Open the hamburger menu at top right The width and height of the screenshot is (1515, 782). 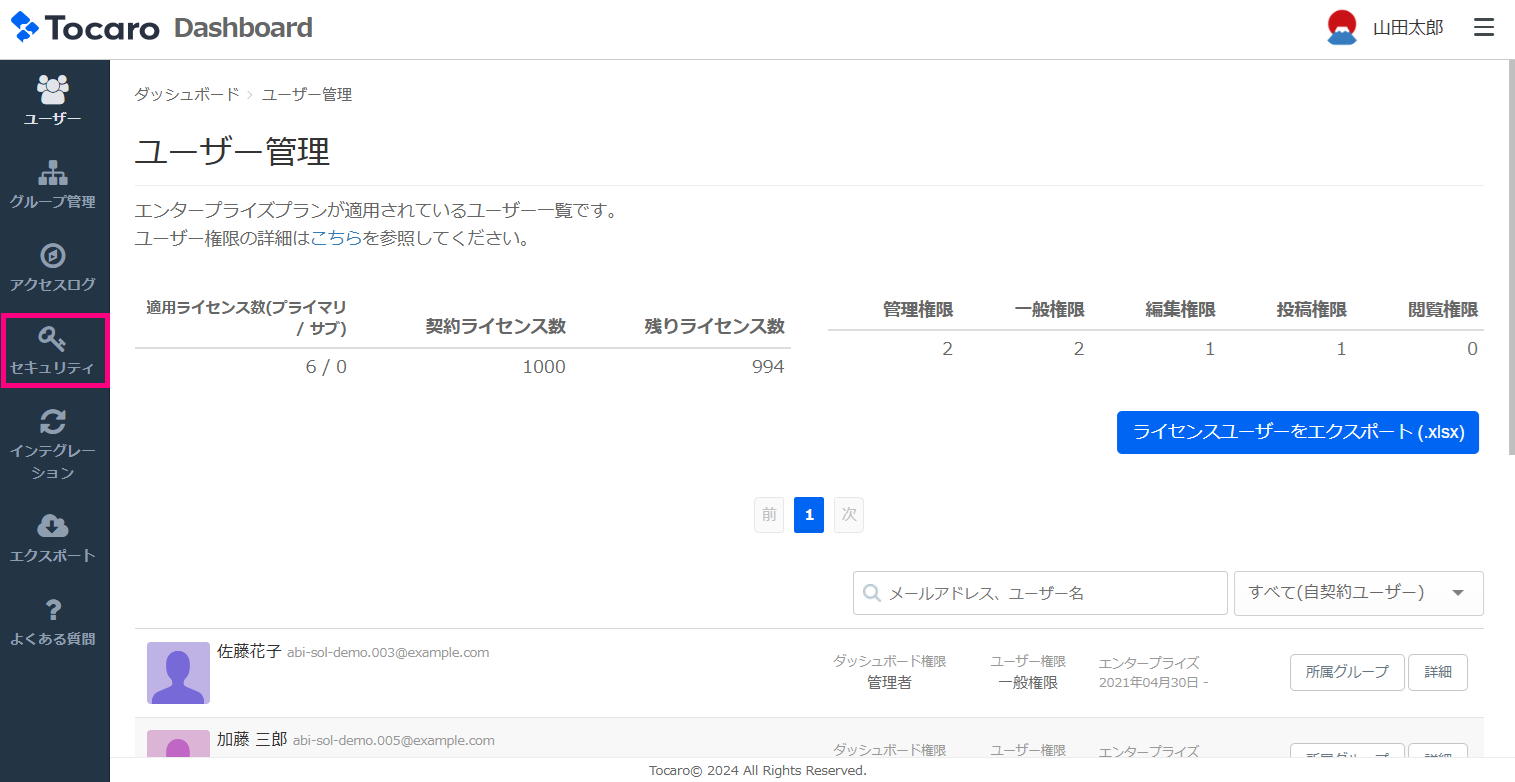coord(1484,28)
